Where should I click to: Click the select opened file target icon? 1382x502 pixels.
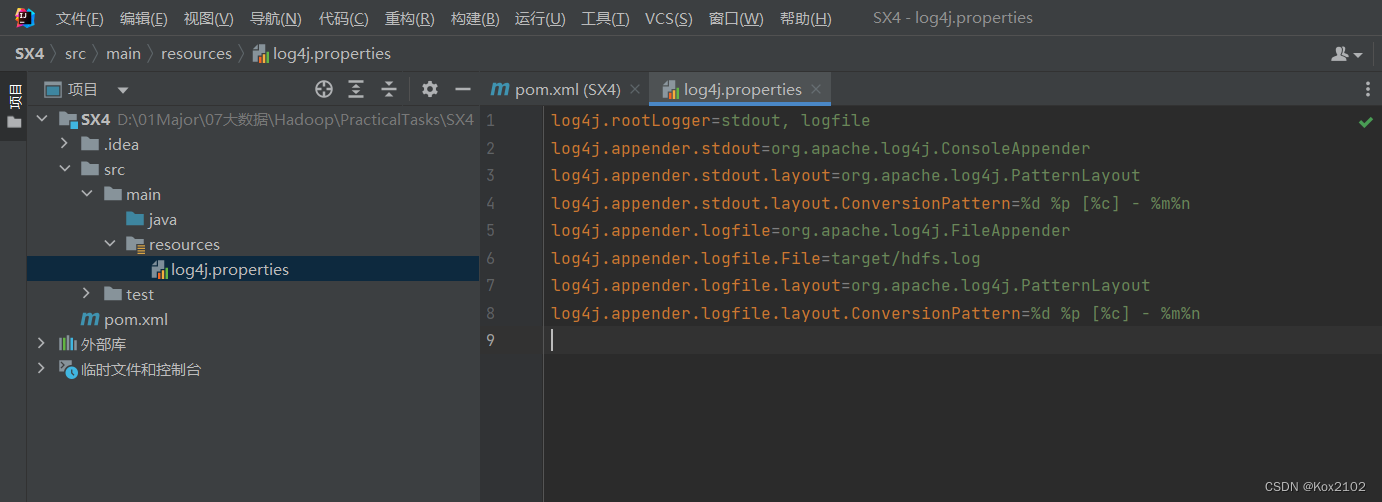[x=323, y=90]
